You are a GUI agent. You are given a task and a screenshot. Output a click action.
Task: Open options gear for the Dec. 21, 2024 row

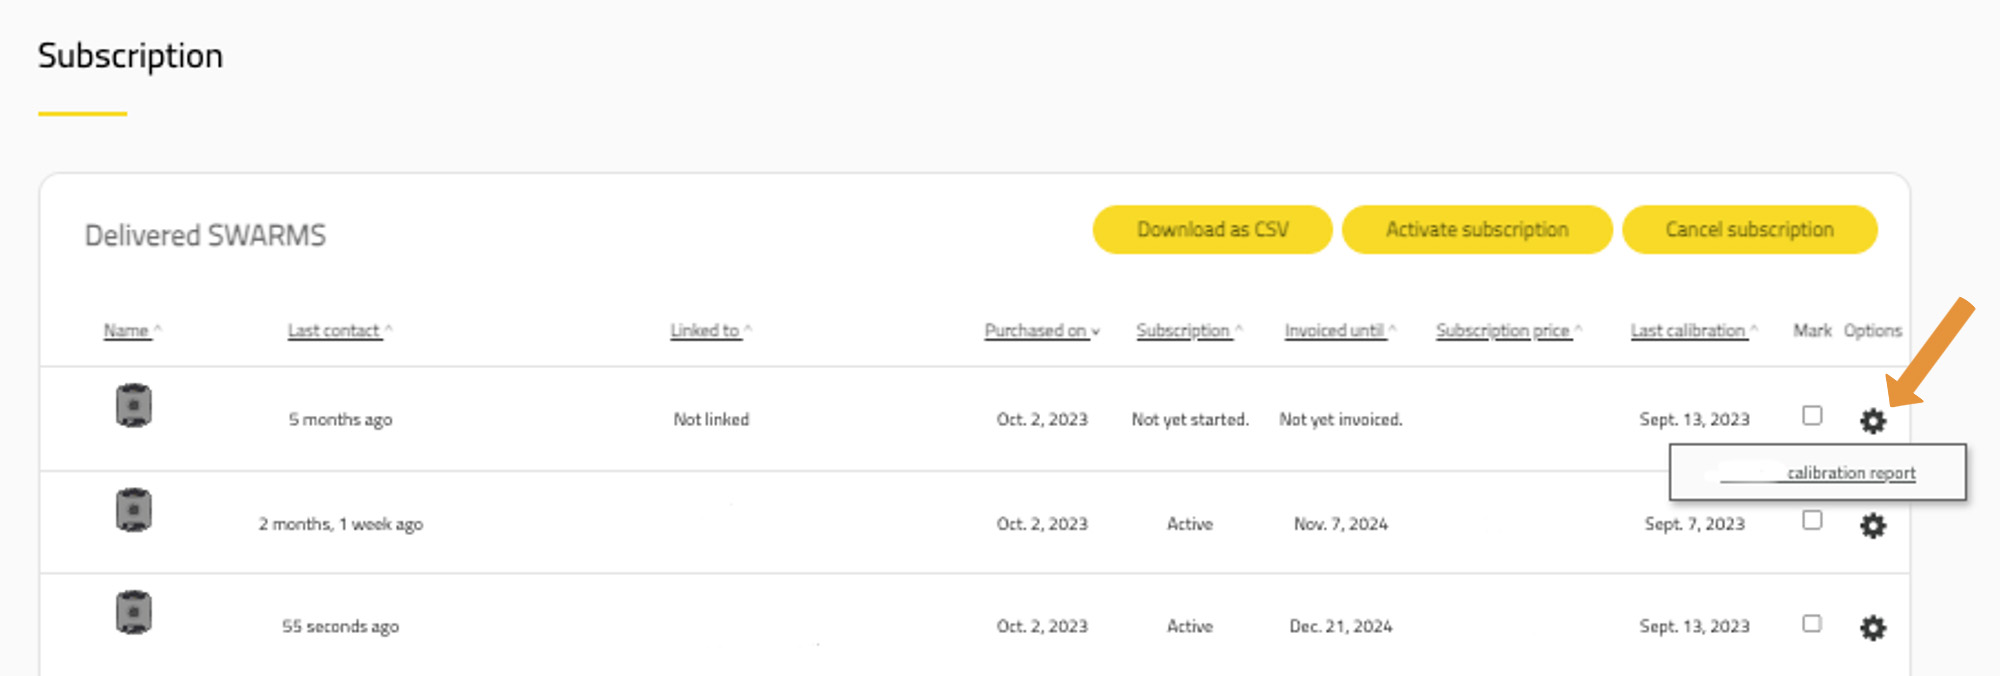[x=1872, y=628]
